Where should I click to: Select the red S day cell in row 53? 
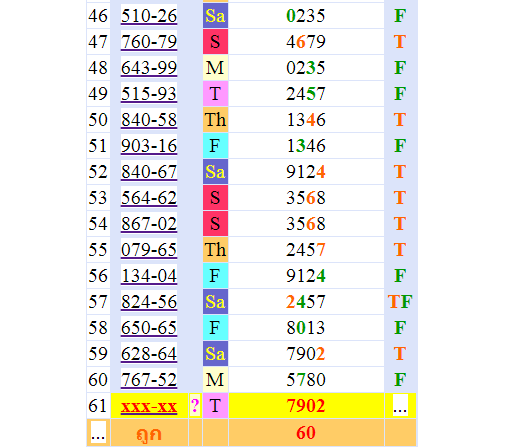[215, 198]
